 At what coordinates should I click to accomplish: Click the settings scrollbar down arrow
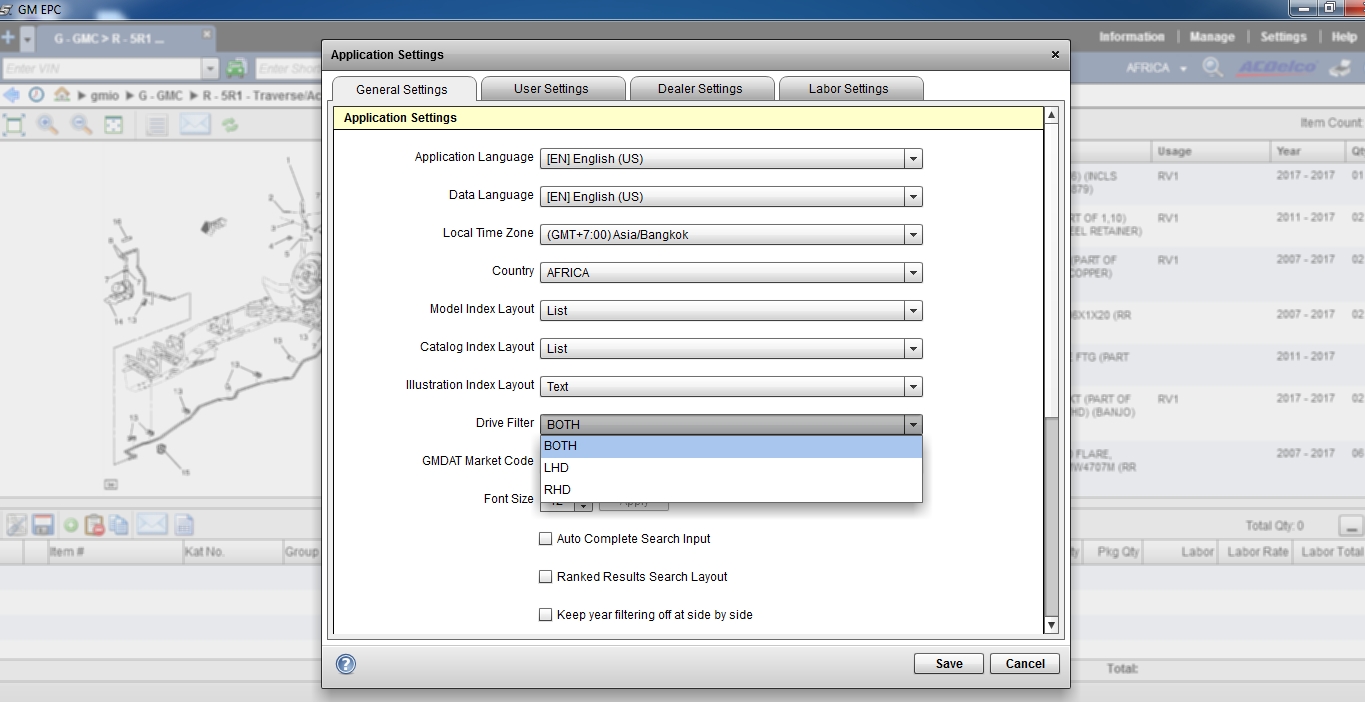pyautogui.click(x=1051, y=625)
